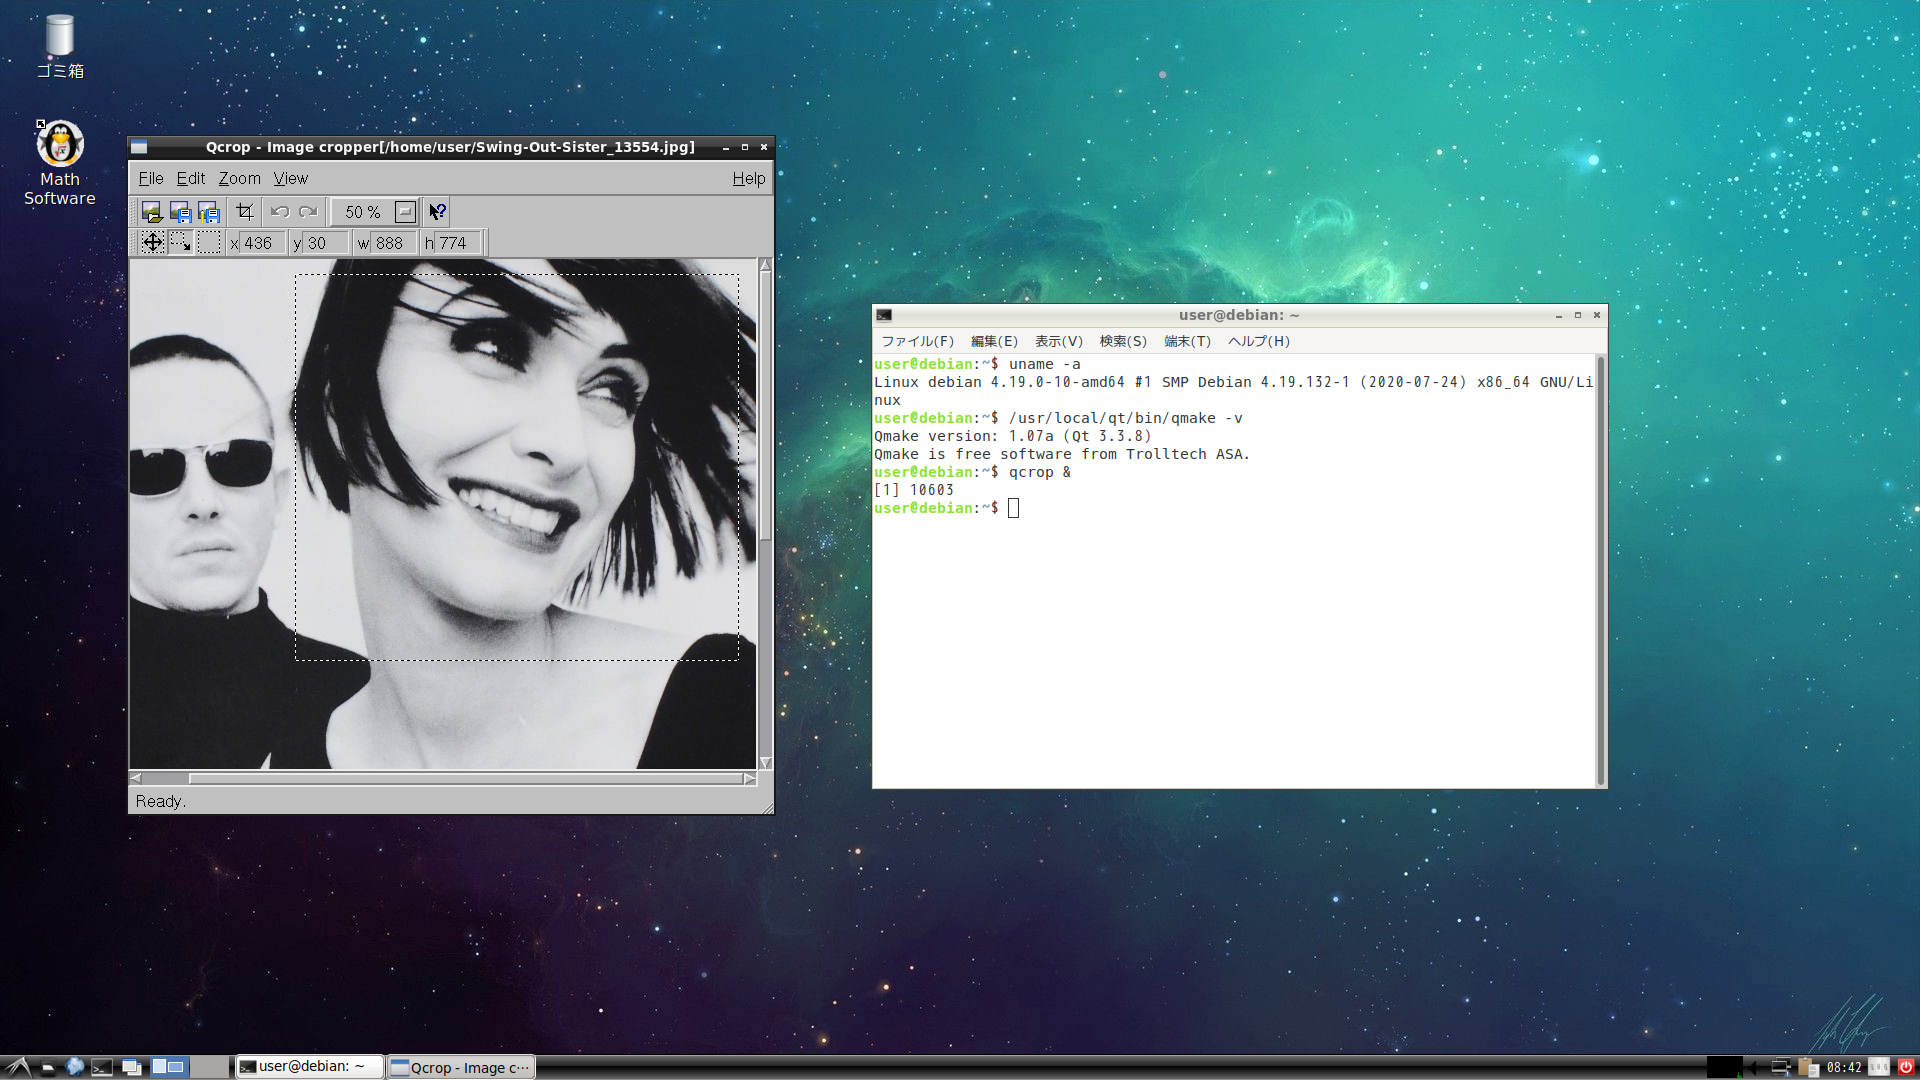Click the Crop tool icon
The width and height of the screenshot is (1920, 1080).
tap(245, 212)
